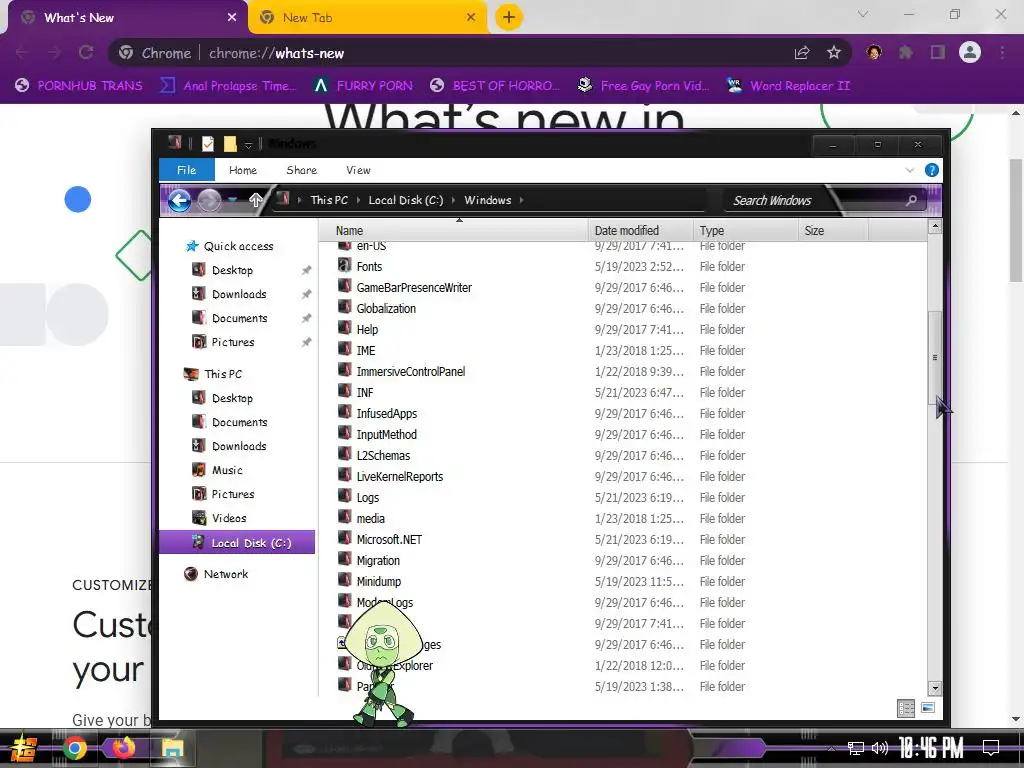This screenshot has height=768, width=1024.
Task: Sort by Date modified column header
Action: click(x=640, y=231)
